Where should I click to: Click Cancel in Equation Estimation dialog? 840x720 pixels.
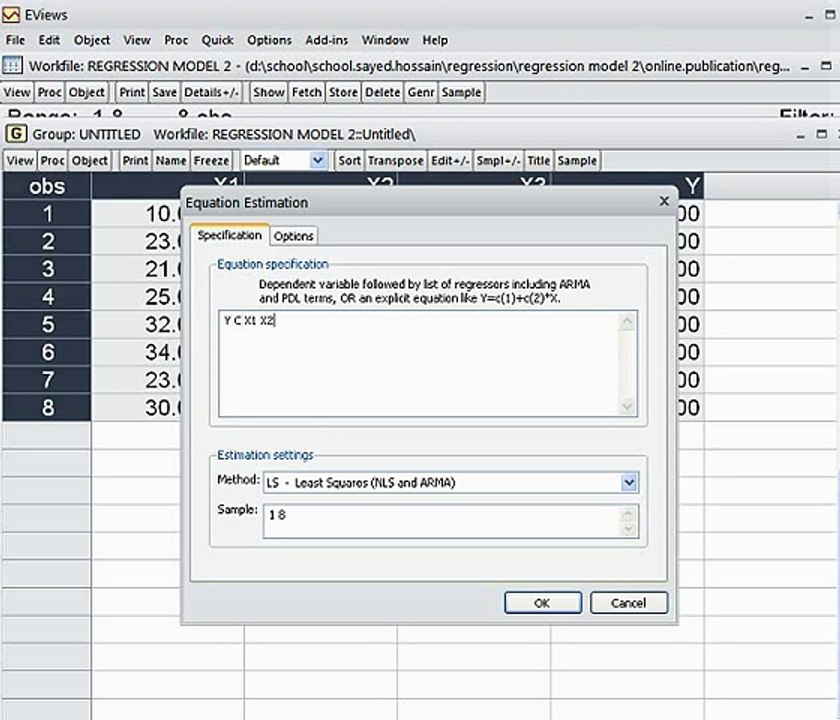[x=629, y=603]
